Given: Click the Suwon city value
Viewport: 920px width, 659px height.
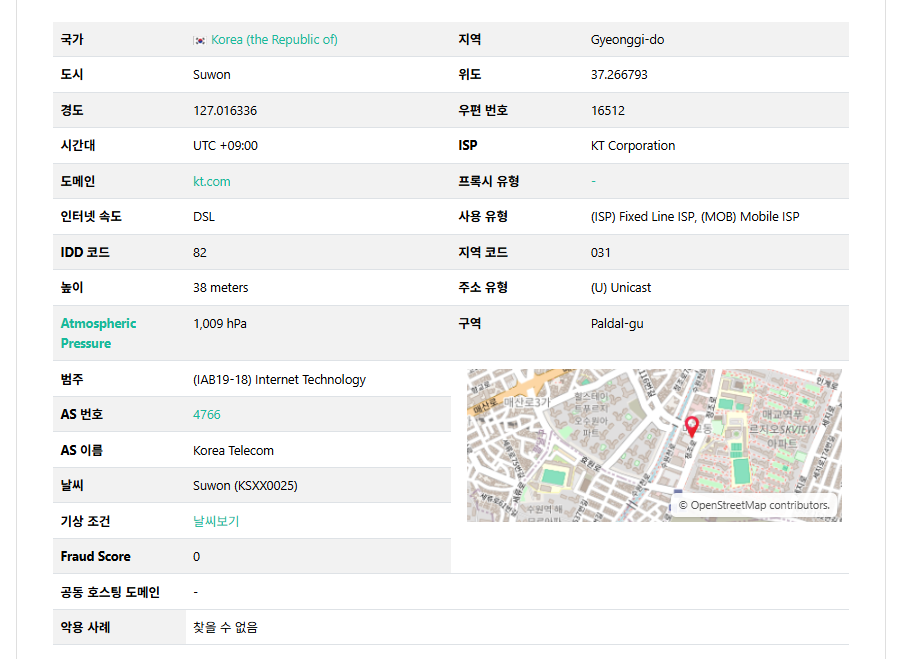Looking at the screenshot, I should [x=211, y=75].
